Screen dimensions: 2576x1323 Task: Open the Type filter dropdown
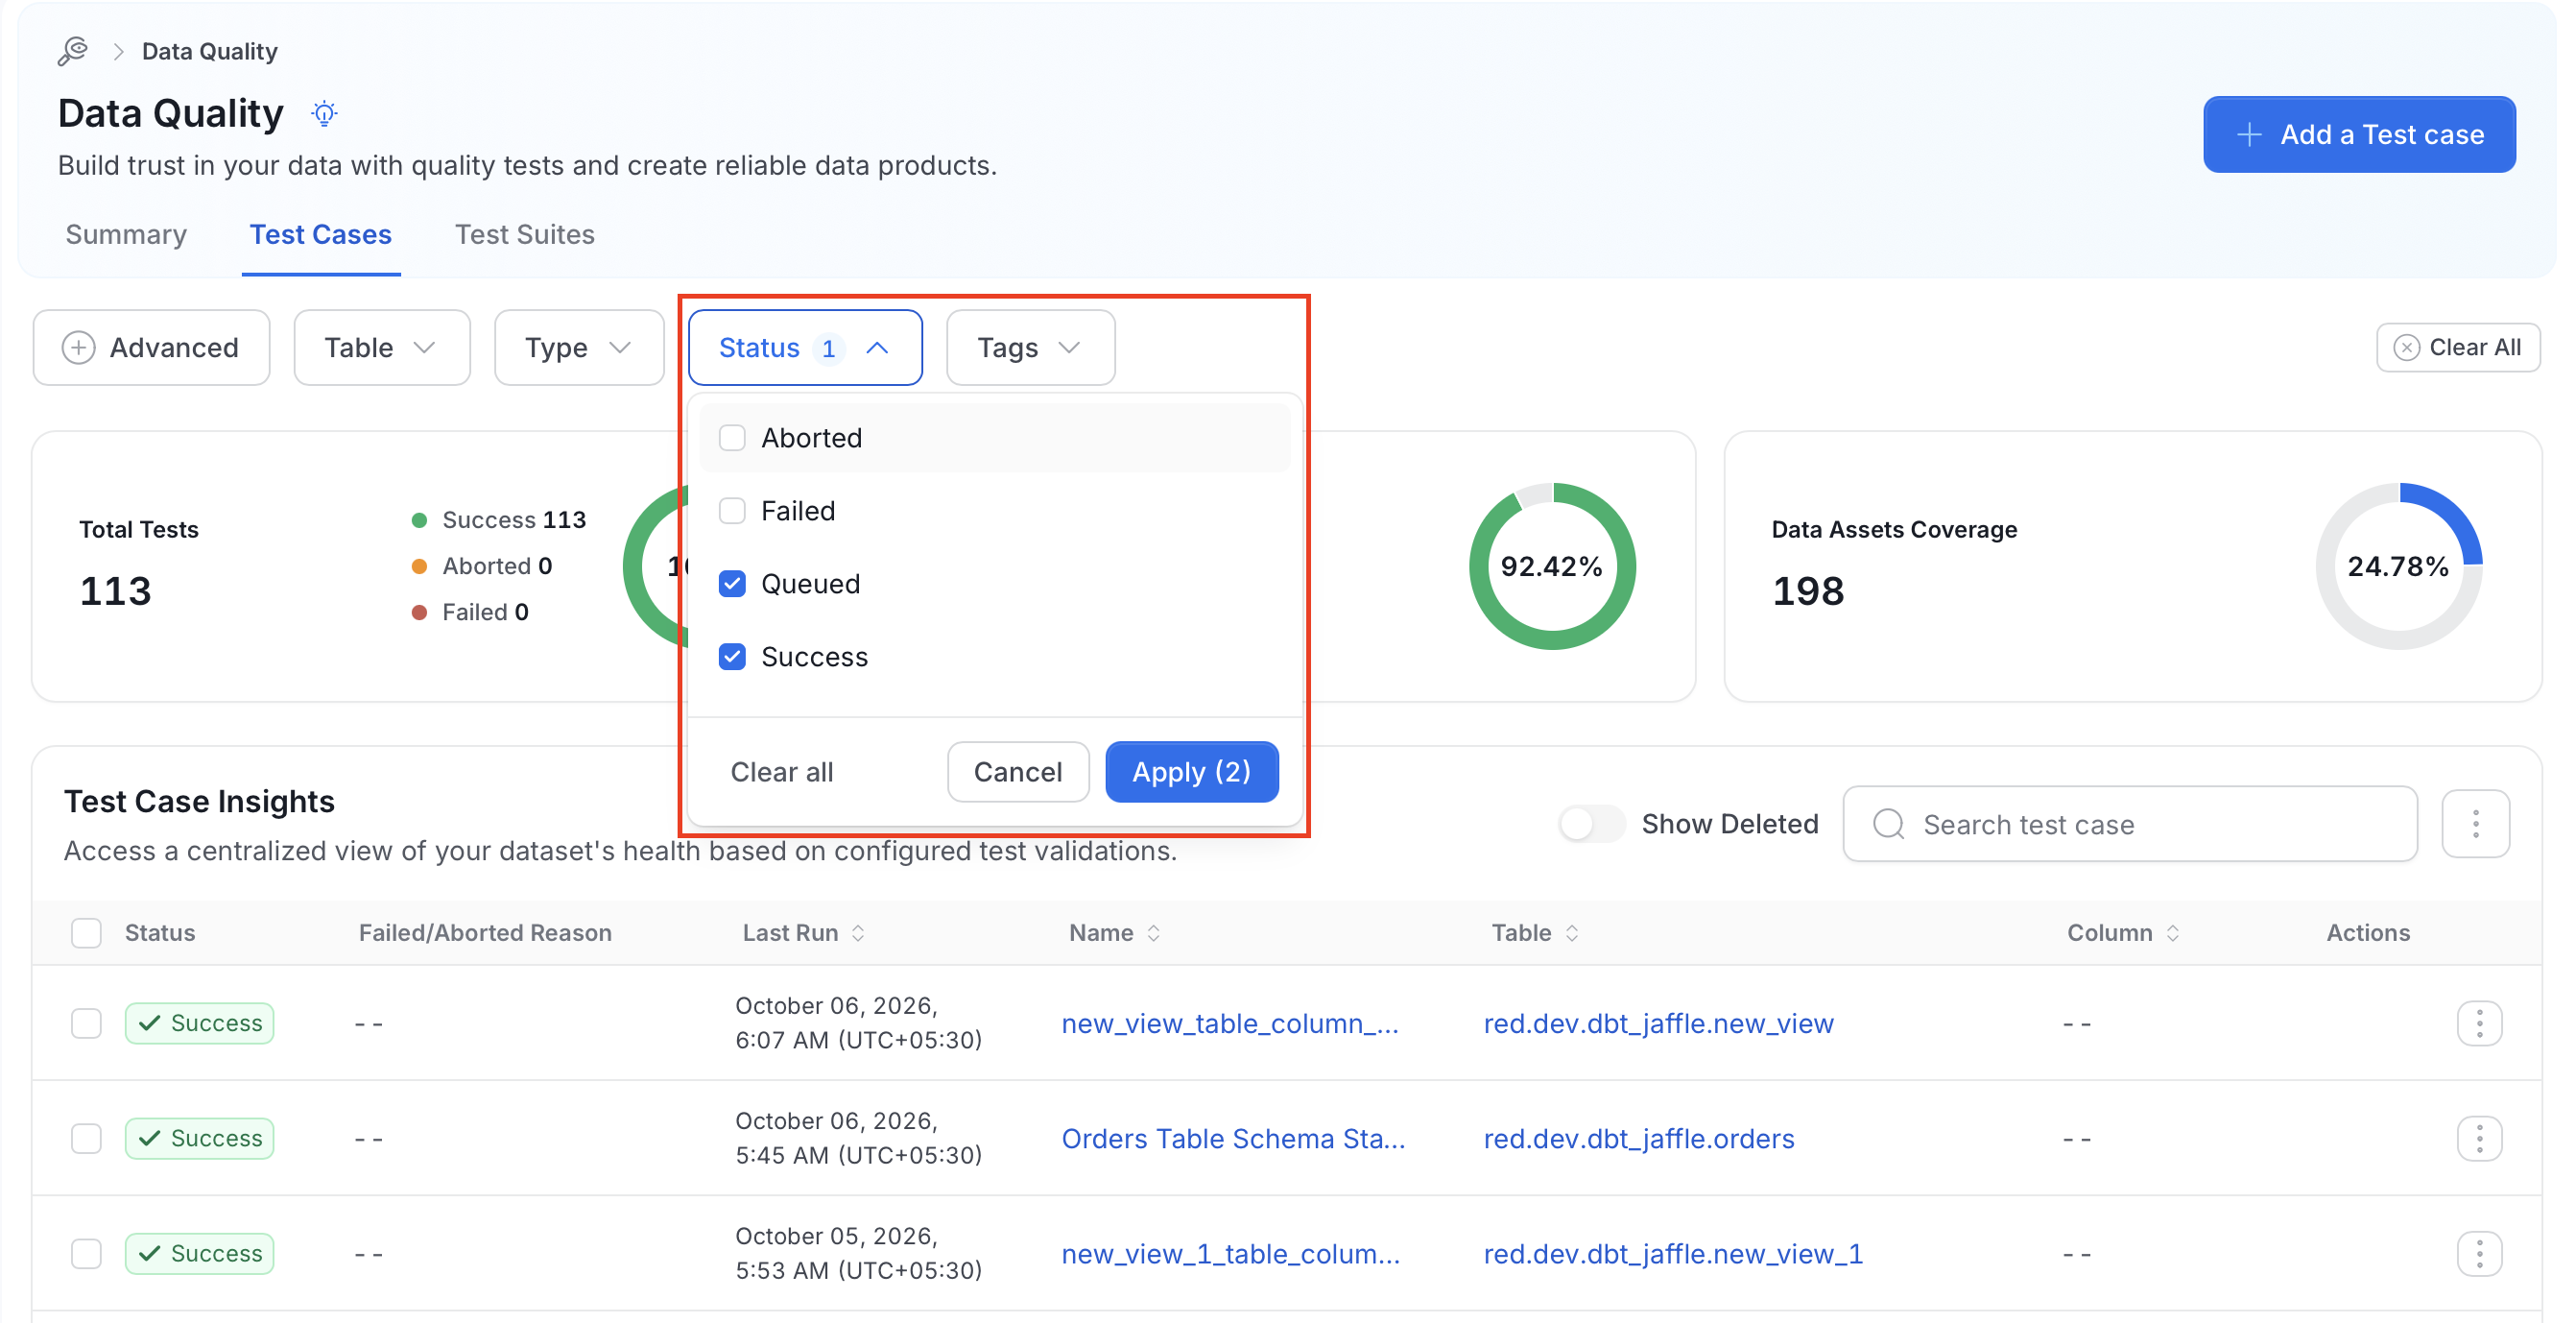[579, 348]
